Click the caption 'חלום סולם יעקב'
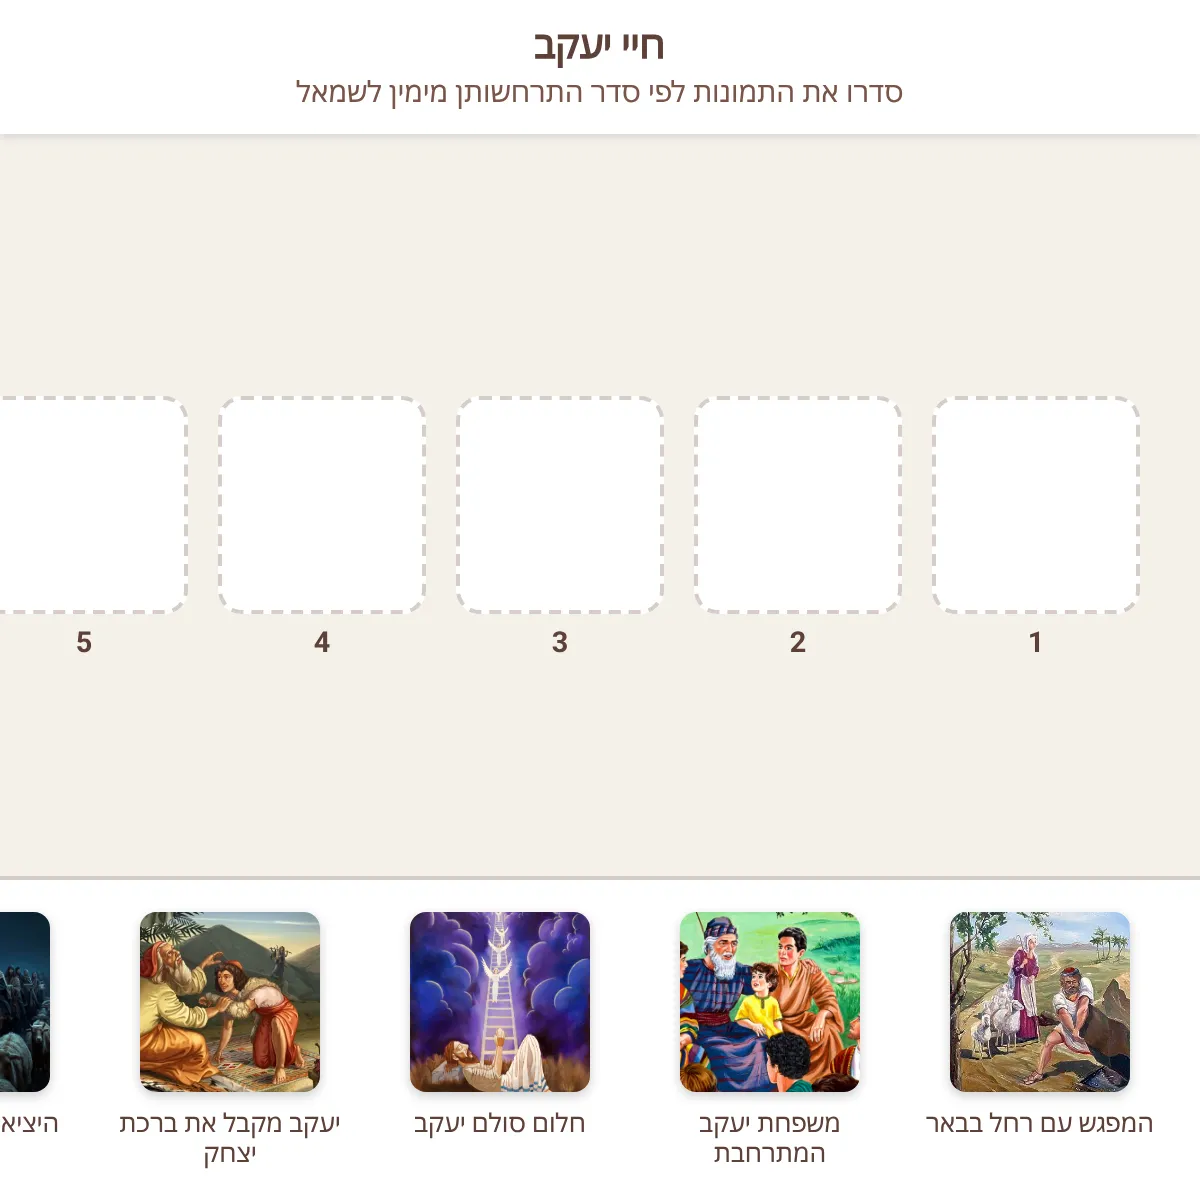The image size is (1200, 1200). point(499,1123)
